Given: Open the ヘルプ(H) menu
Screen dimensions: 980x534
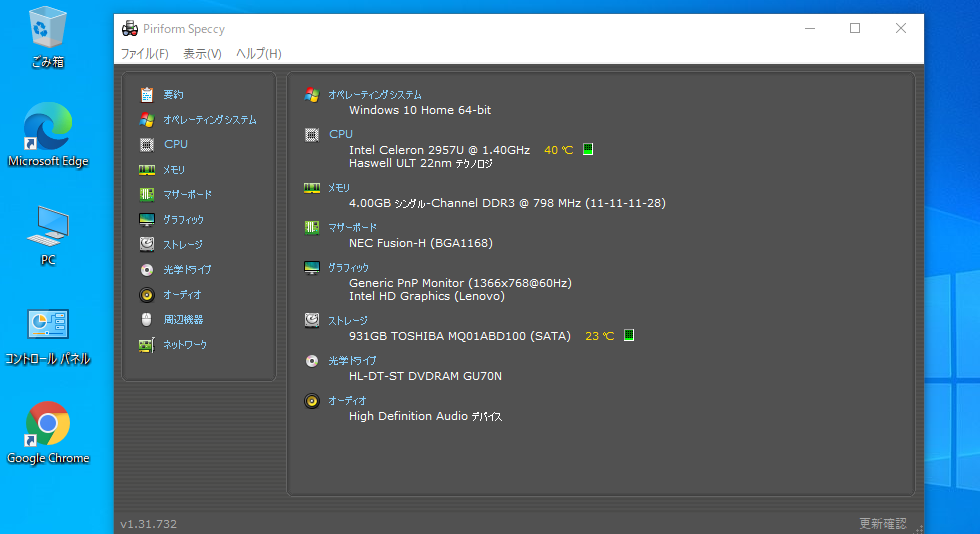Looking at the screenshot, I should [259, 54].
